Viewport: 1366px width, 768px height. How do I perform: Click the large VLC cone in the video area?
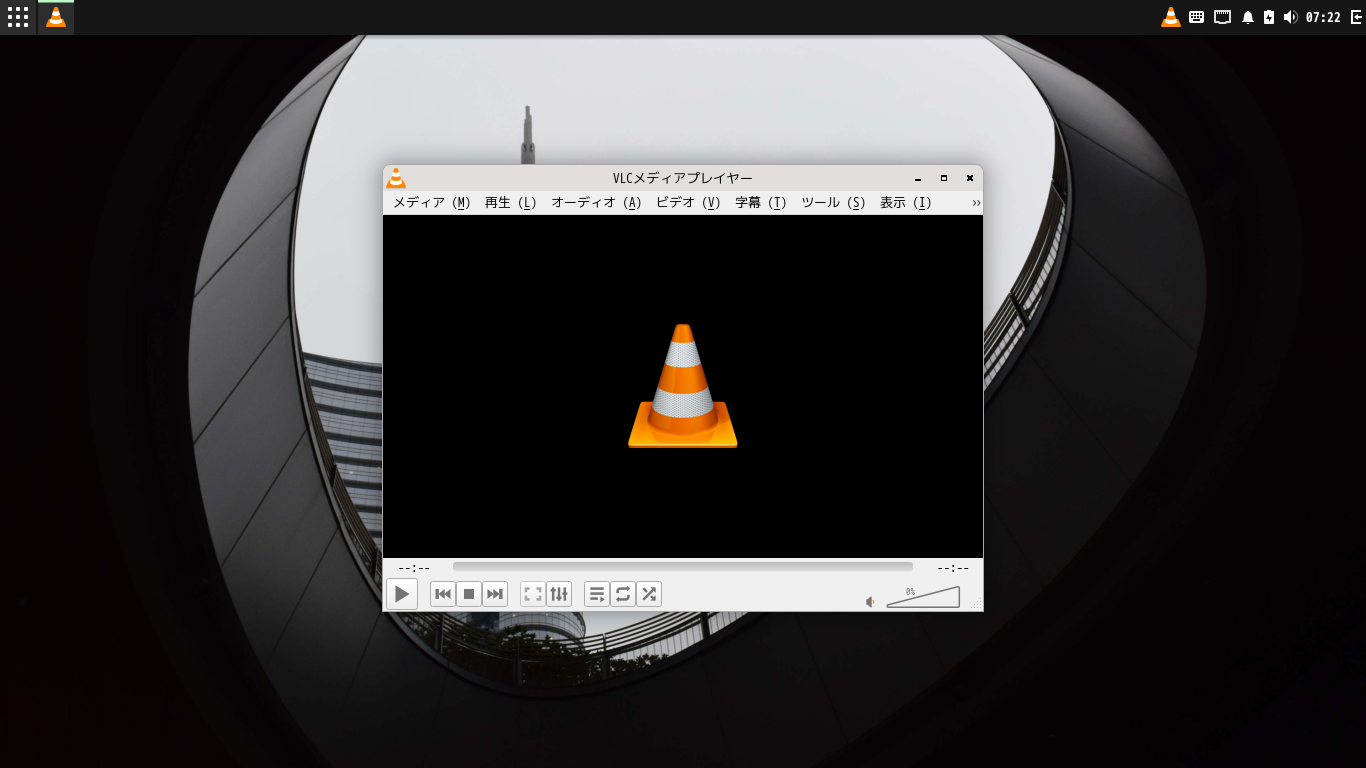(x=683, y=386)
